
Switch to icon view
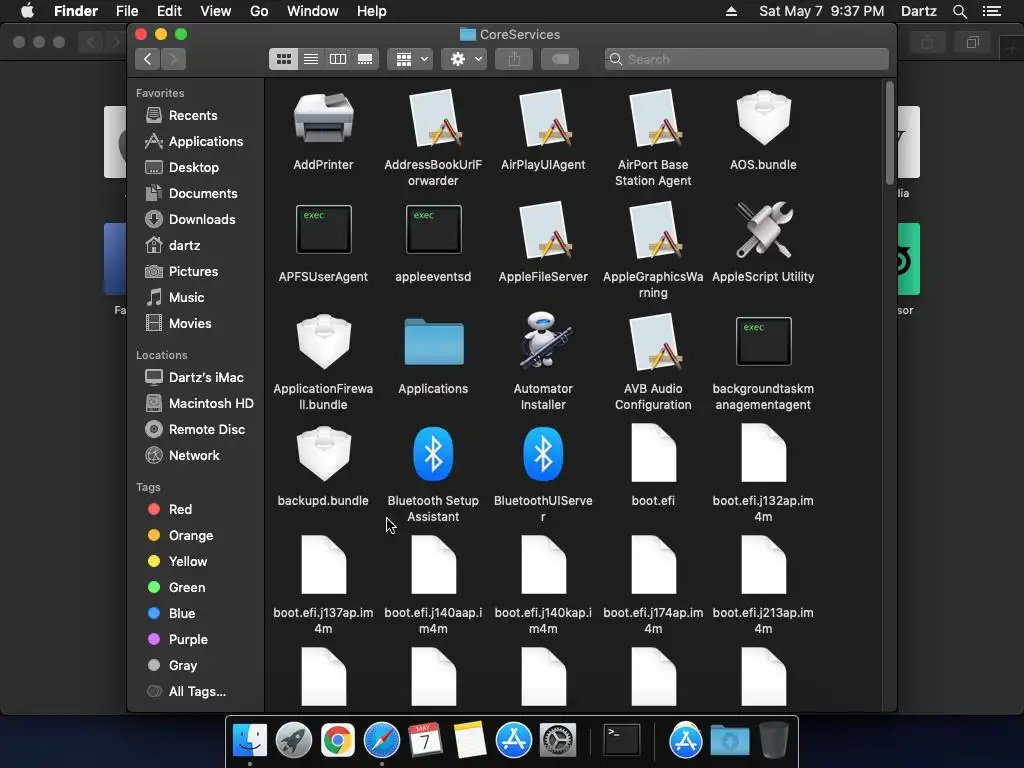283,59
